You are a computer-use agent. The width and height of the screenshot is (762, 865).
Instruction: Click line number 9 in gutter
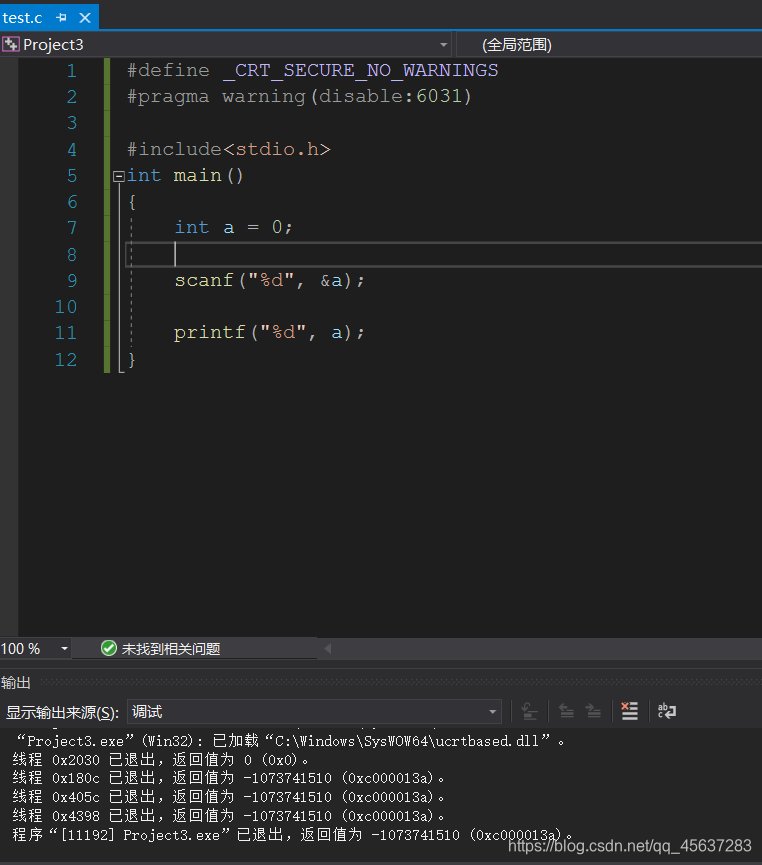(72, 281)
